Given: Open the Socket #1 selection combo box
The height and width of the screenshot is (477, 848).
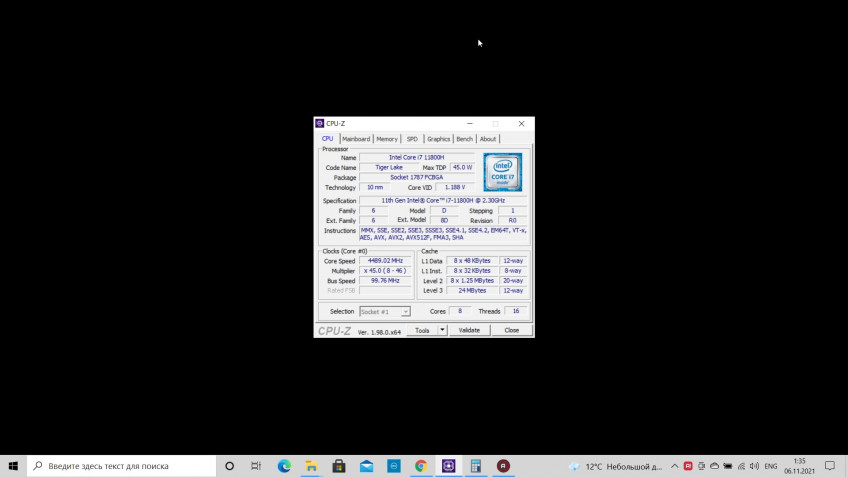Looking at the screenshot, I should click(x=385, y=312).
